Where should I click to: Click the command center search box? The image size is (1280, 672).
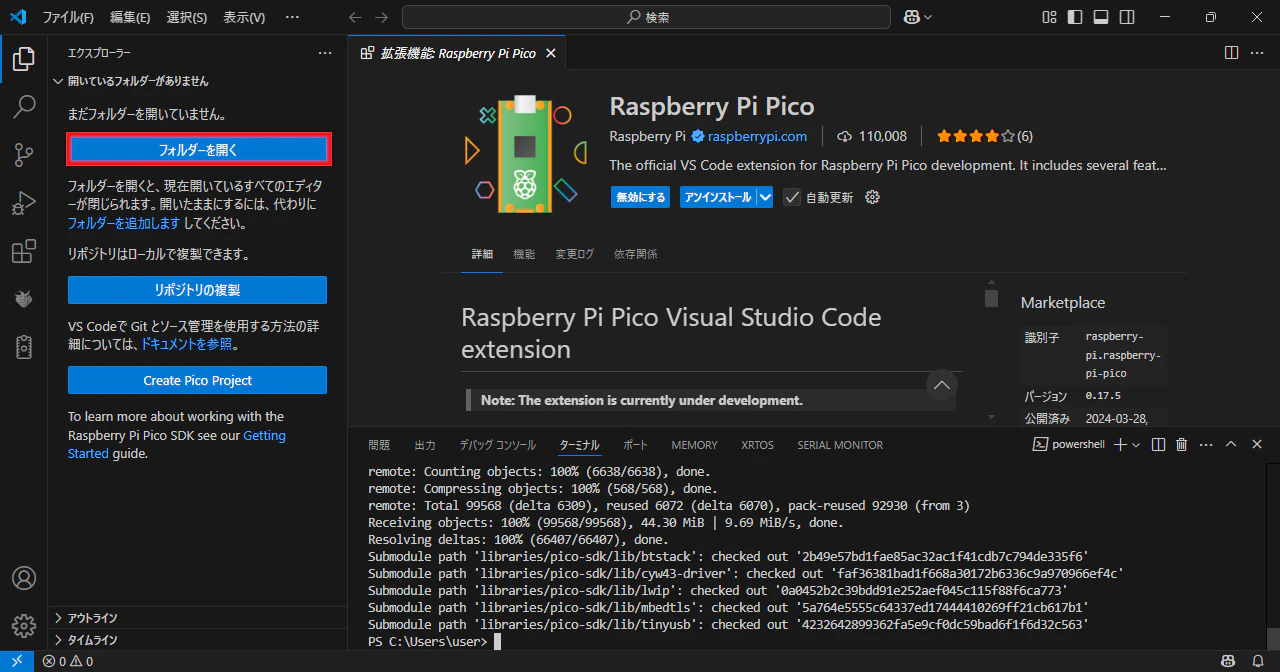click(646, 17)
